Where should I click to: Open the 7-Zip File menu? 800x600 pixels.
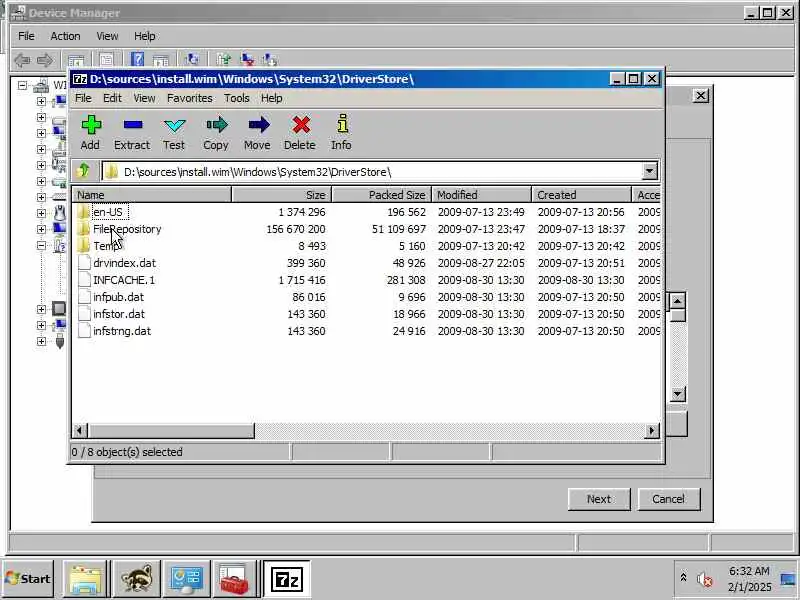[x=83, y=98]
